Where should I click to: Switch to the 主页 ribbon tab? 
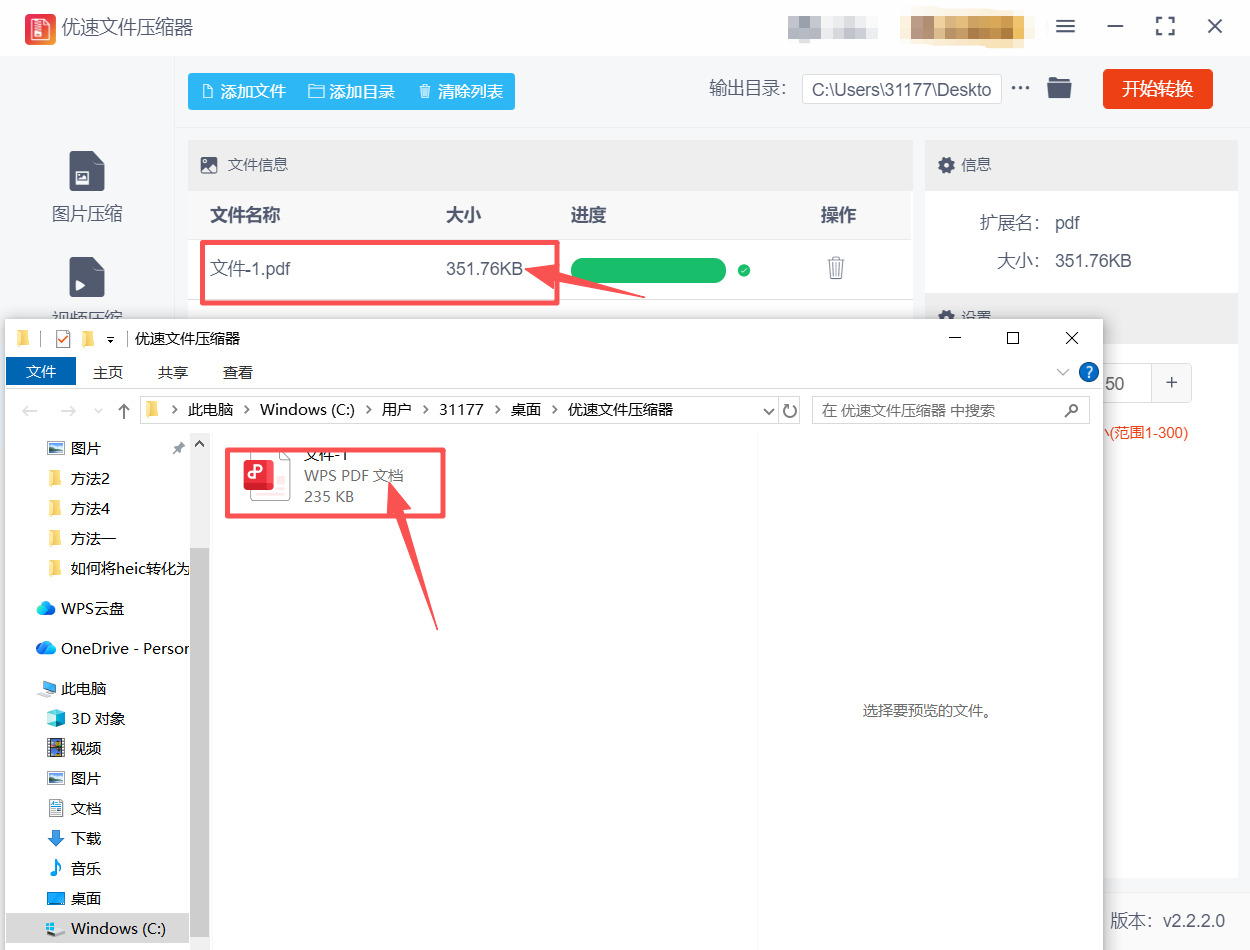(x=108, y=371)
